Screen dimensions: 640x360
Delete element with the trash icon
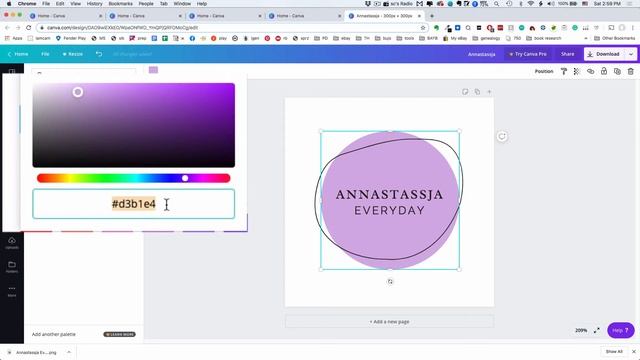(631, 71)
